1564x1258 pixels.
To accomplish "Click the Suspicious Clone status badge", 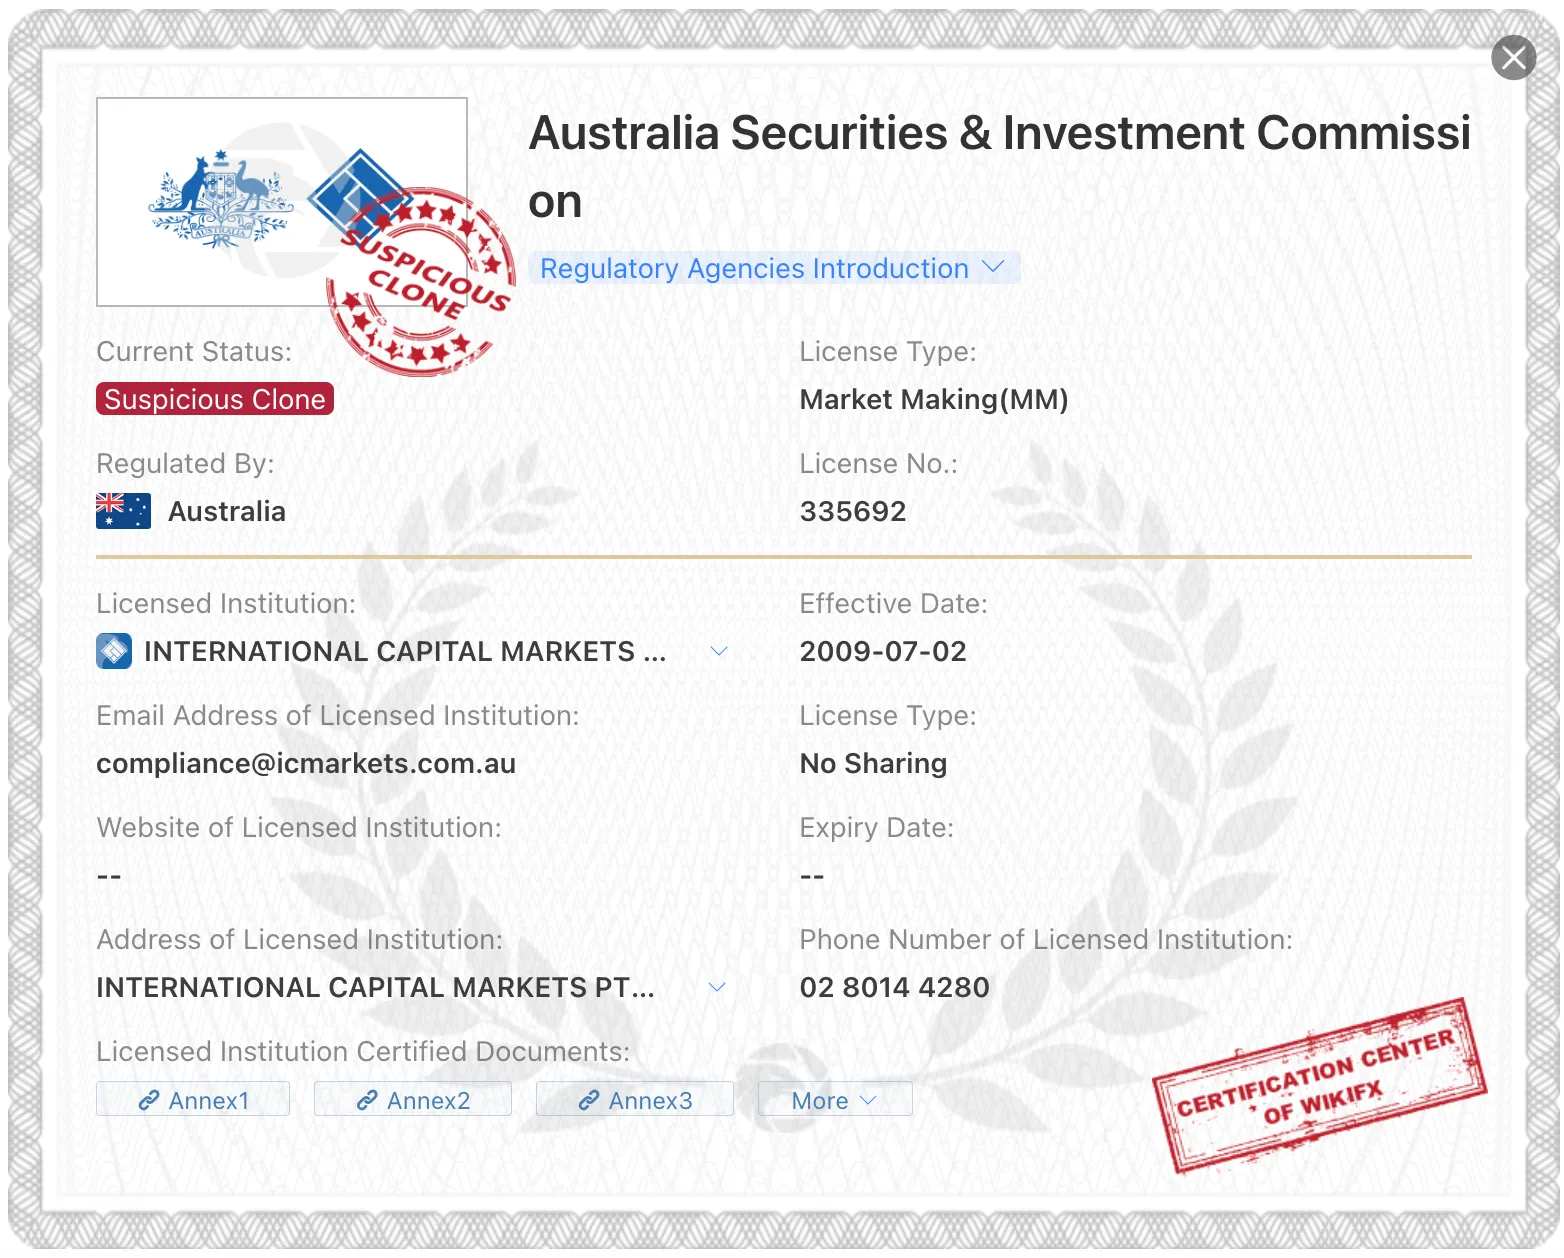I will click(x=215, y=399).
